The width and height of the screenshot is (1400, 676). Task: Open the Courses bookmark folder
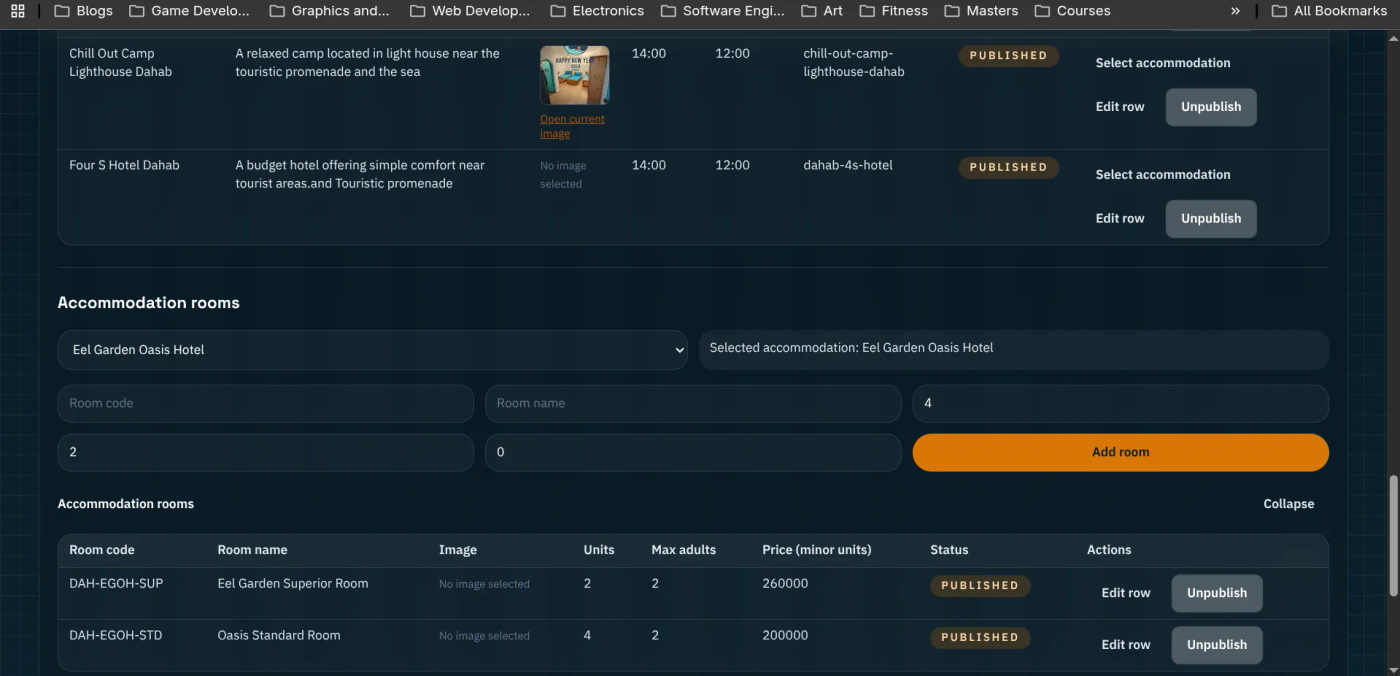point(1072,11)
